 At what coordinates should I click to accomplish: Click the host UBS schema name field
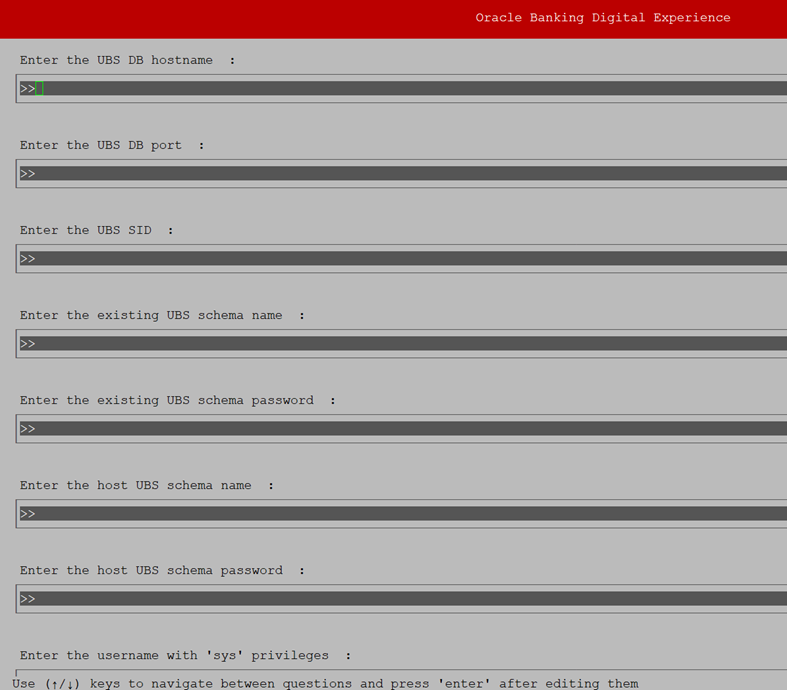click(403, 514)
